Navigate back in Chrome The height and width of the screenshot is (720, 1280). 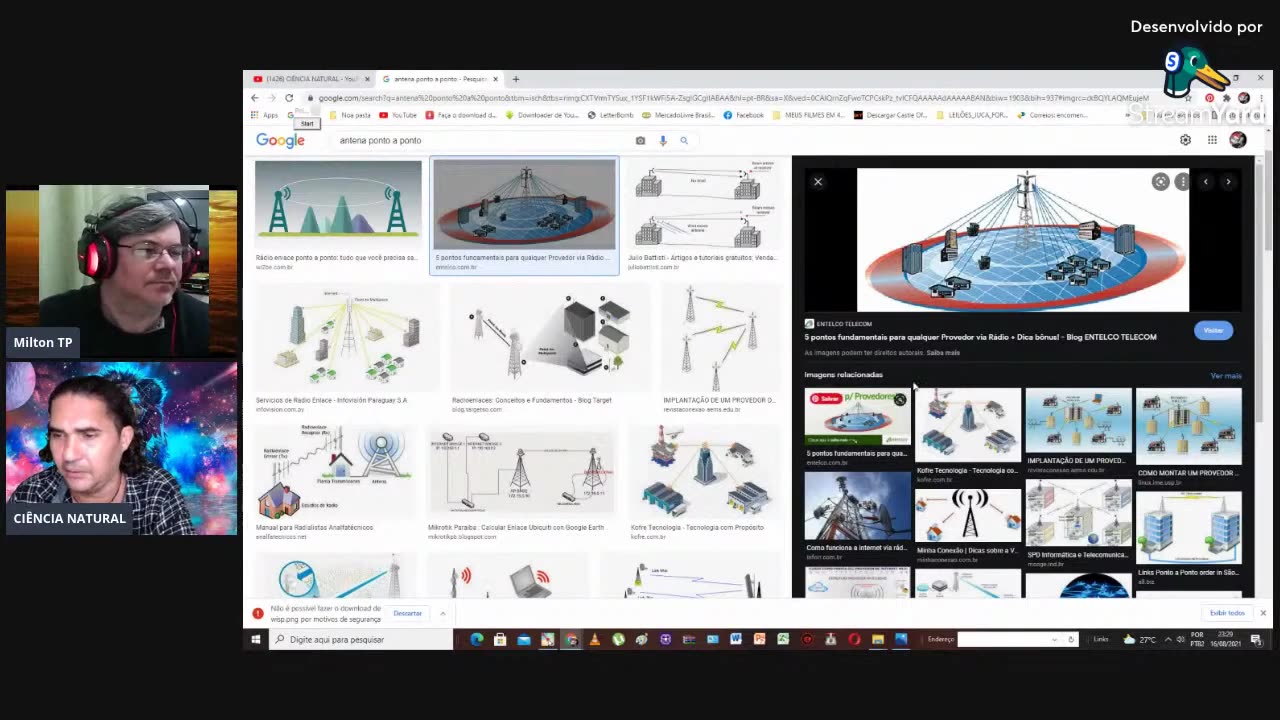254,98
